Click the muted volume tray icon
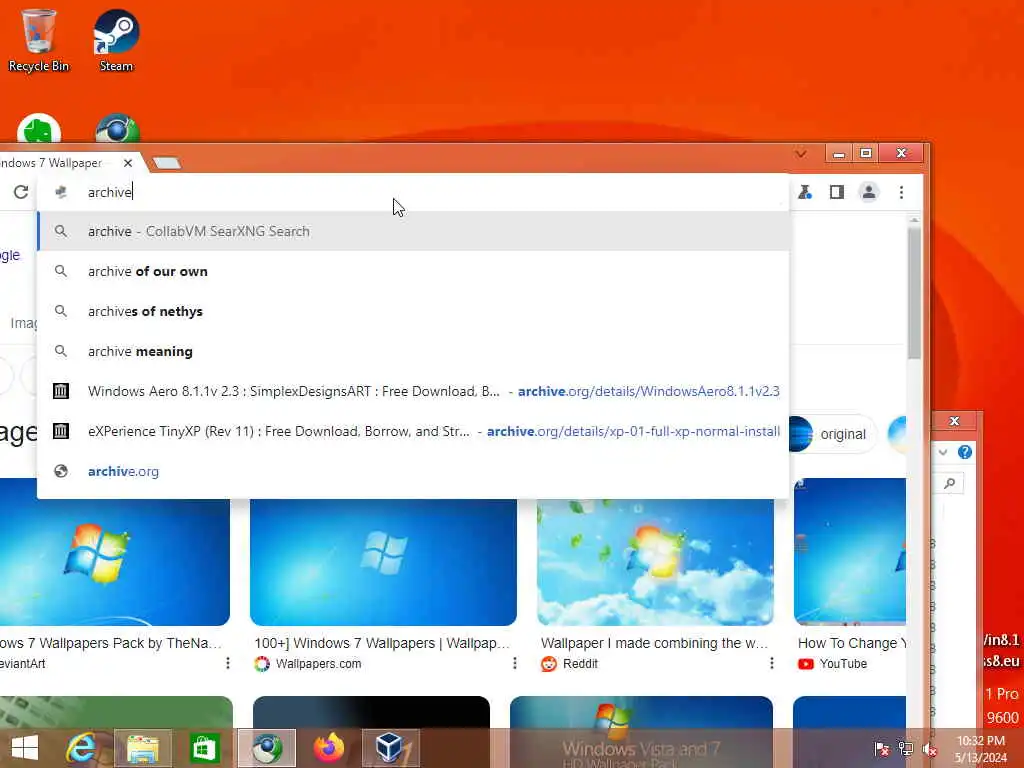Viewport: 1024px width, 768px height. [929, 749]
